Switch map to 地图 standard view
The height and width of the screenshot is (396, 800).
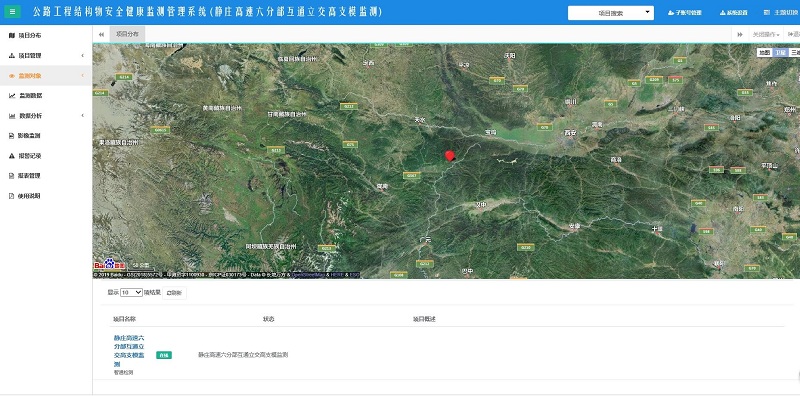[765, 53]
